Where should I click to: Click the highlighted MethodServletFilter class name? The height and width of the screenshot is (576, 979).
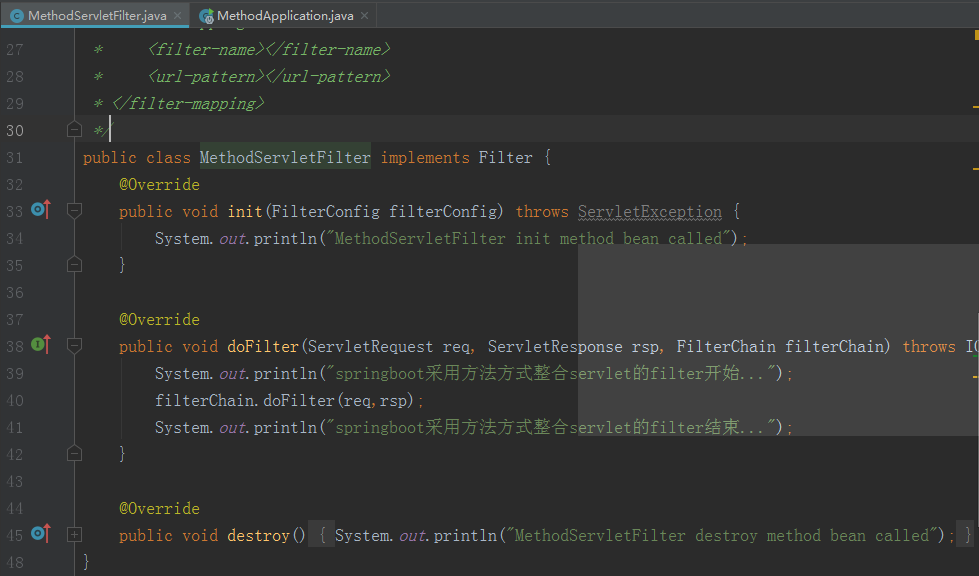click(x=283, y=157)
